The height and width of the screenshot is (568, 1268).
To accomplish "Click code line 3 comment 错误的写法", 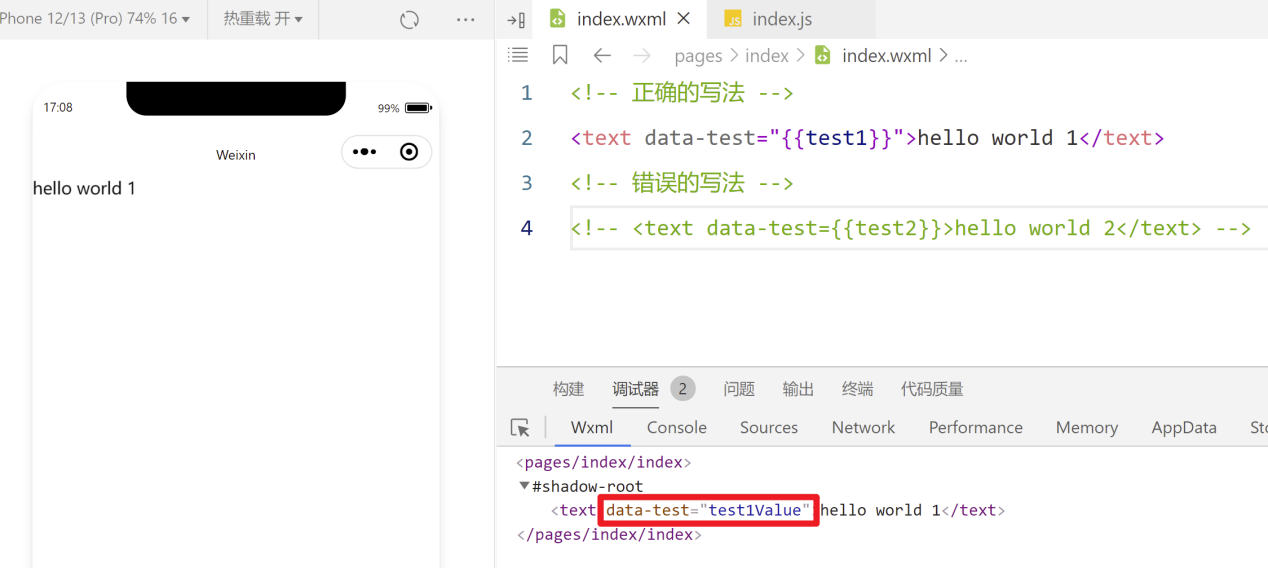I will click(x=682, y=183).
